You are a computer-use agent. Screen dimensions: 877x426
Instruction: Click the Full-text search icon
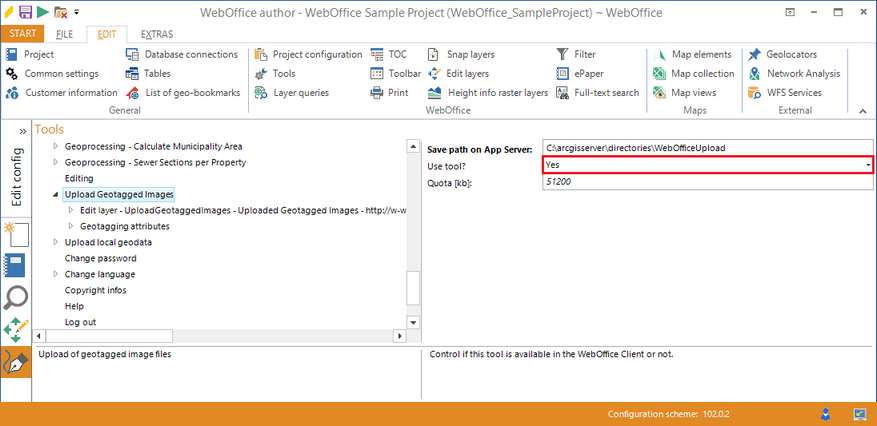coord(562,92)
